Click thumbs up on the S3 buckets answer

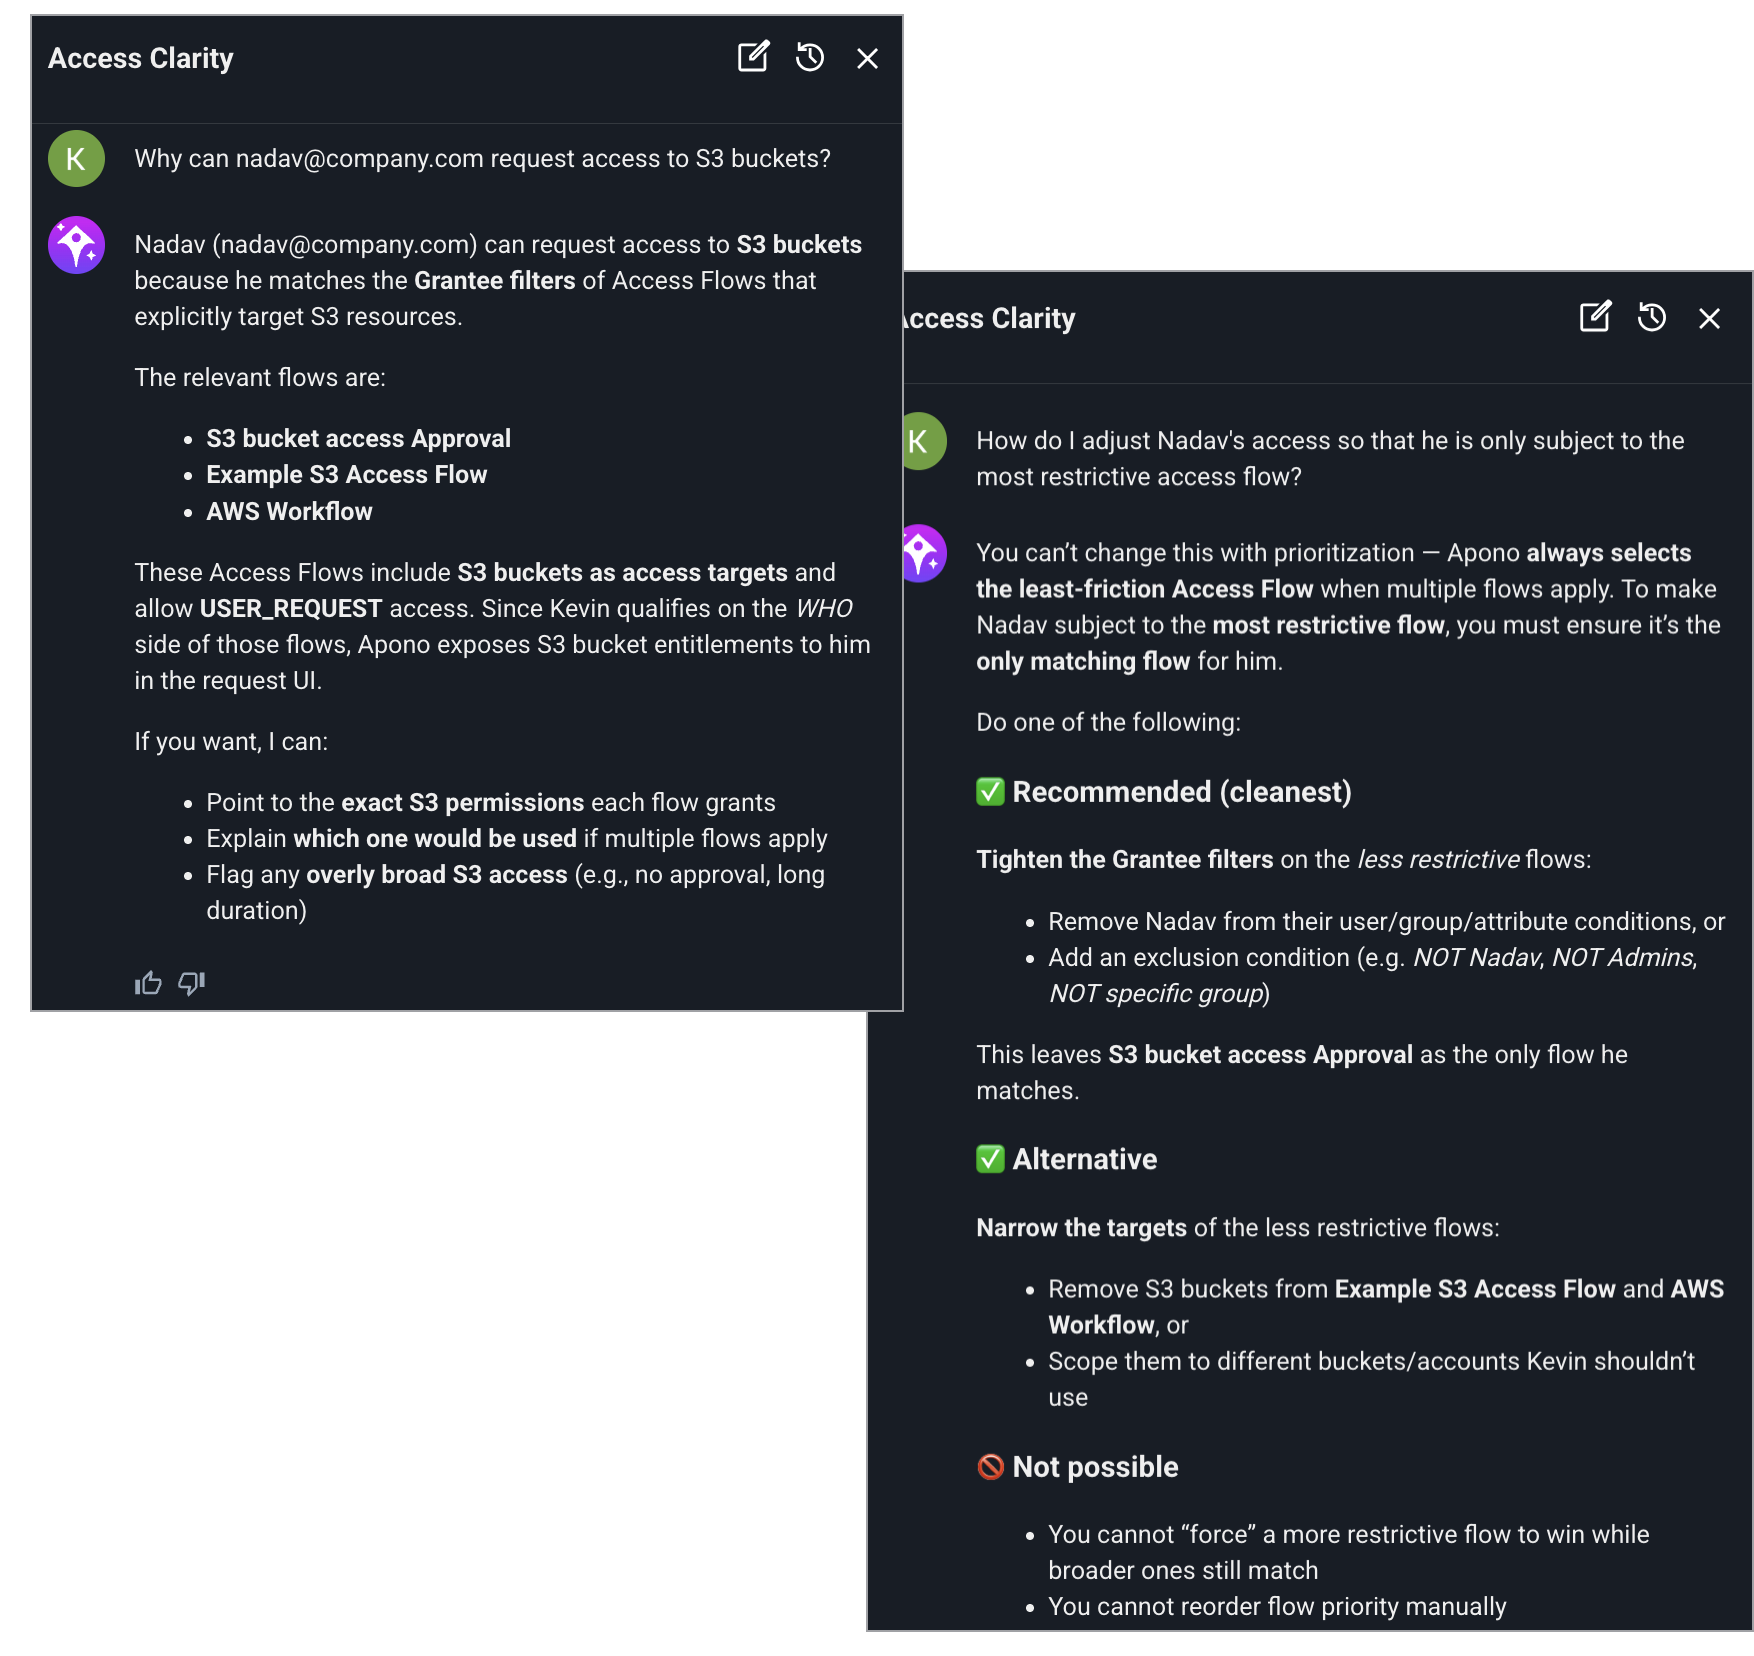(x=148, y=984)
